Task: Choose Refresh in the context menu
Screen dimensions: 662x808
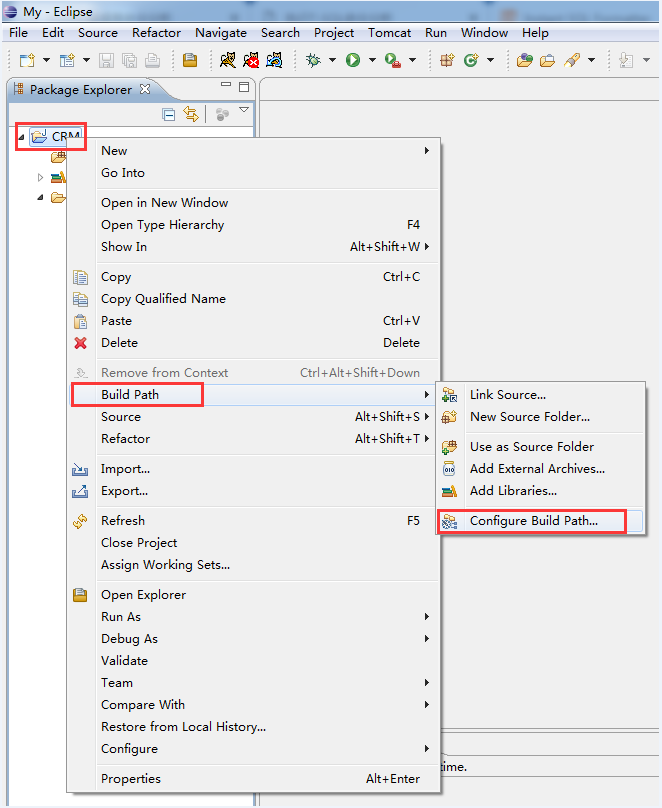Action: (x=254, y=520)
